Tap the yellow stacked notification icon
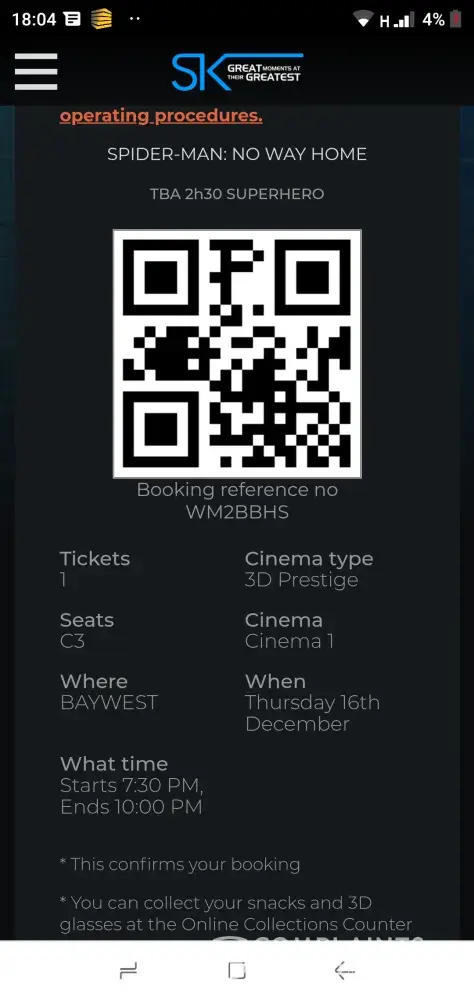Viewport: 474px width, 1000px height. point(101,20)
